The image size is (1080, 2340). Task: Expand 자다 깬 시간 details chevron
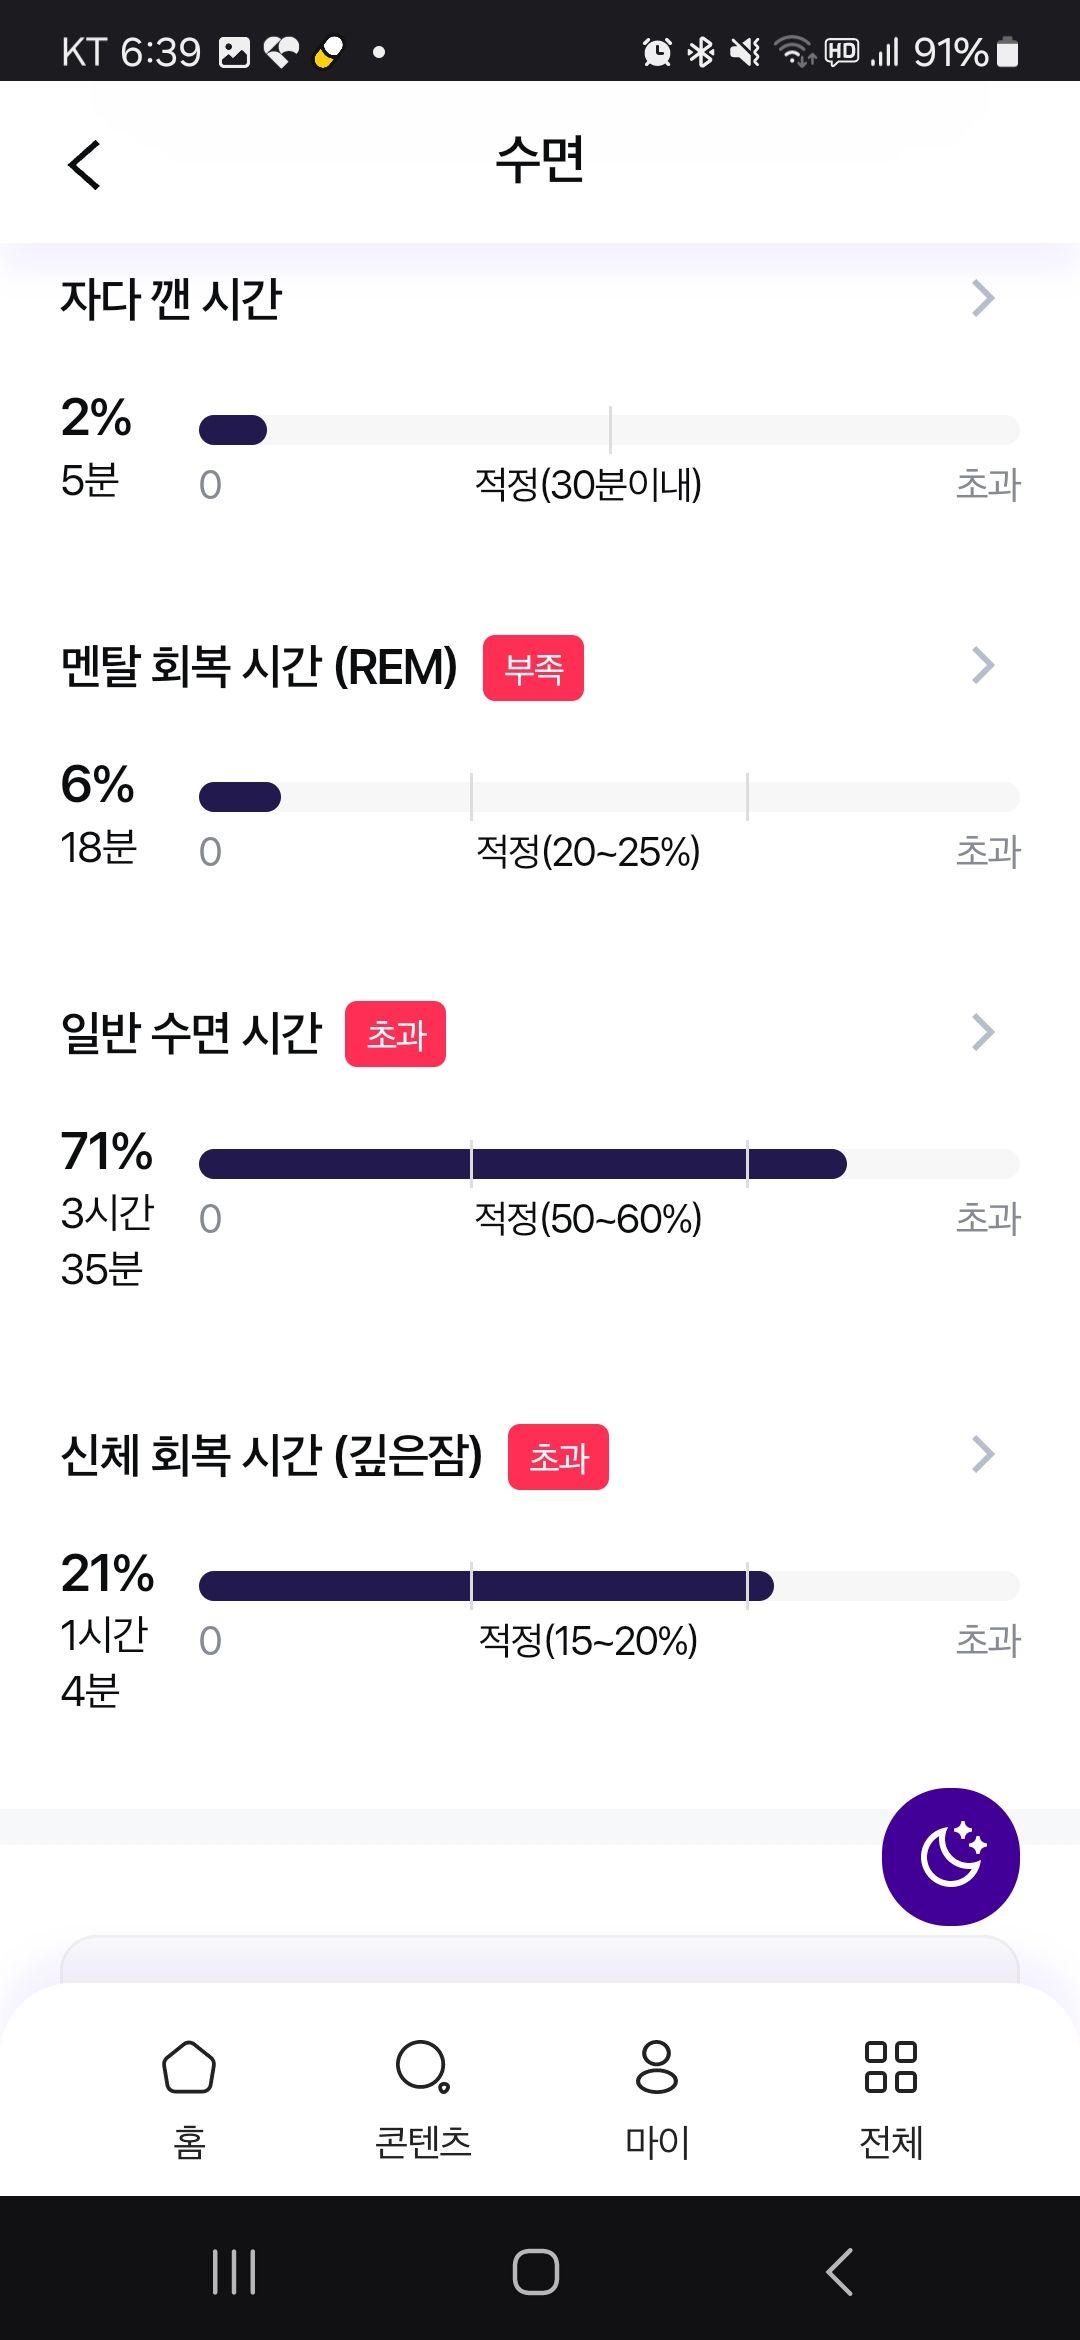click(983, 297)
